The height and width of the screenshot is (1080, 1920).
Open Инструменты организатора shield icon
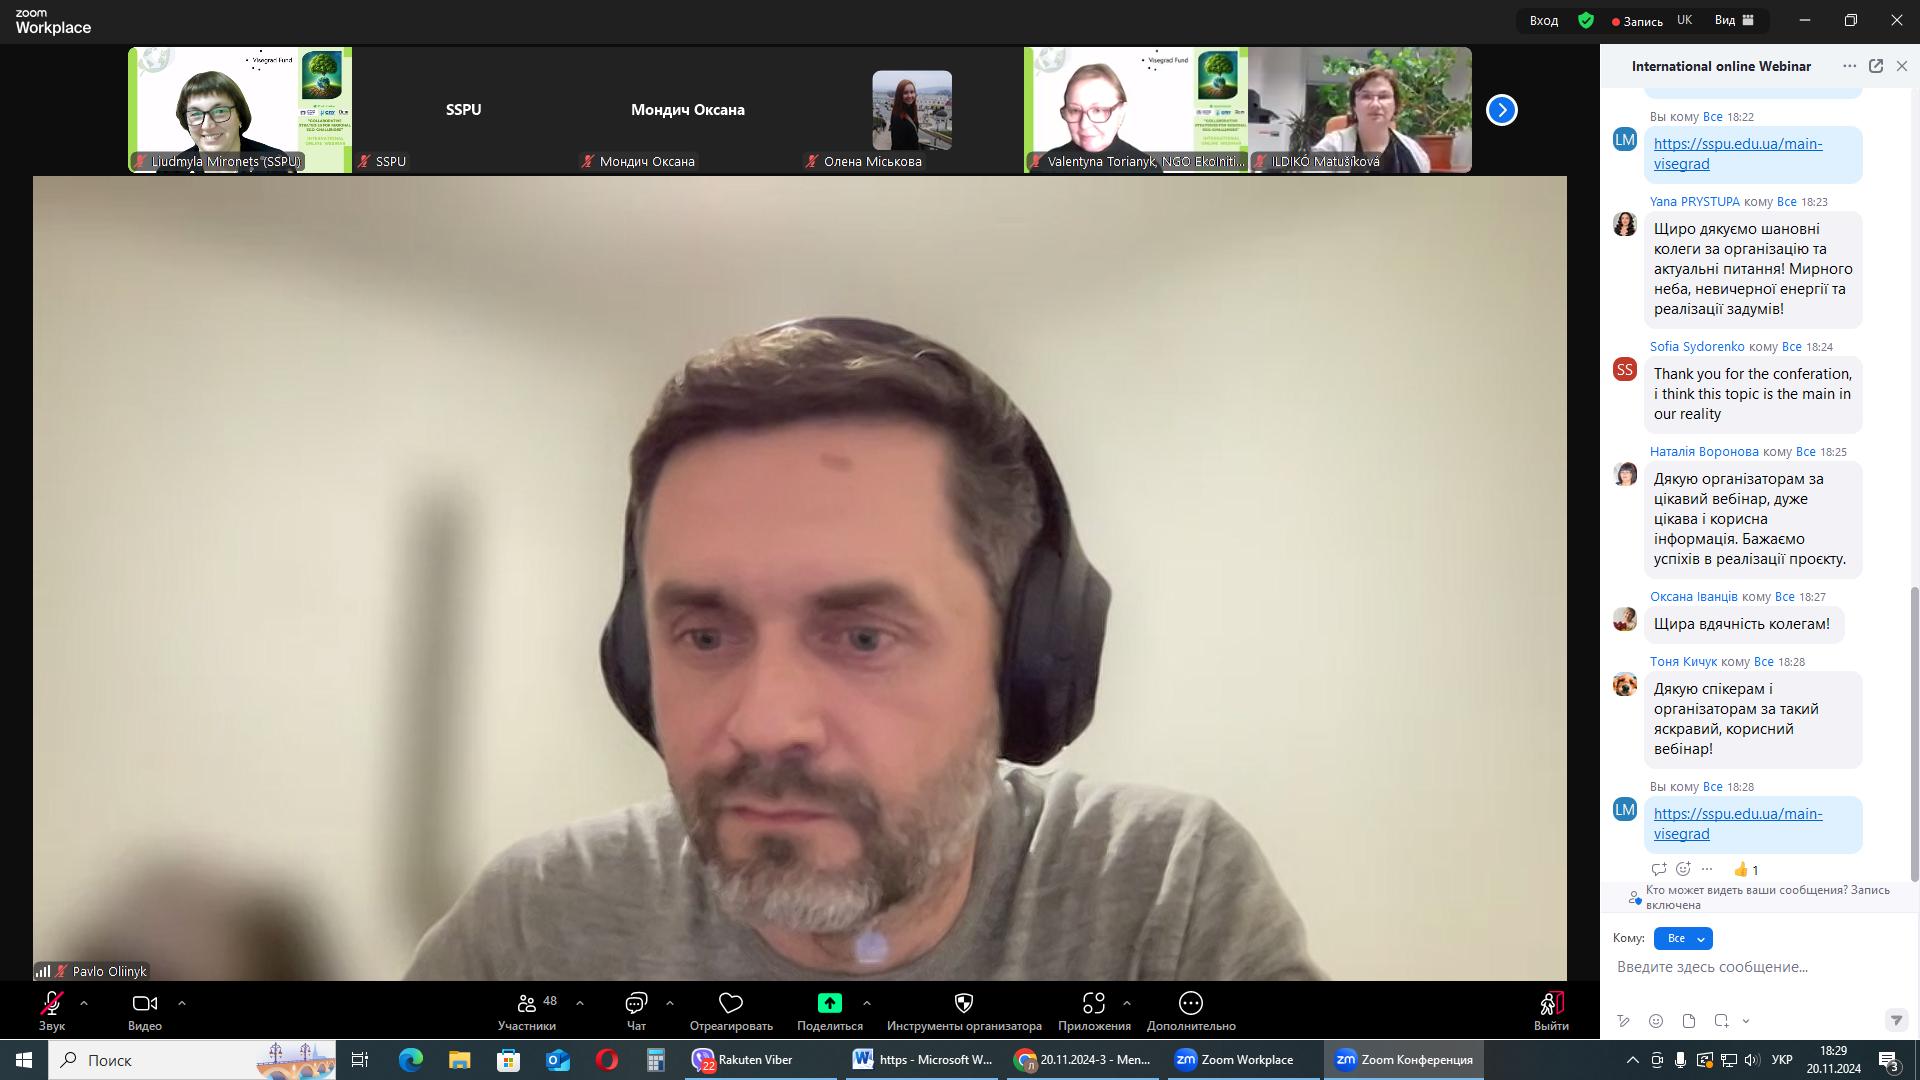point(964,1003)
